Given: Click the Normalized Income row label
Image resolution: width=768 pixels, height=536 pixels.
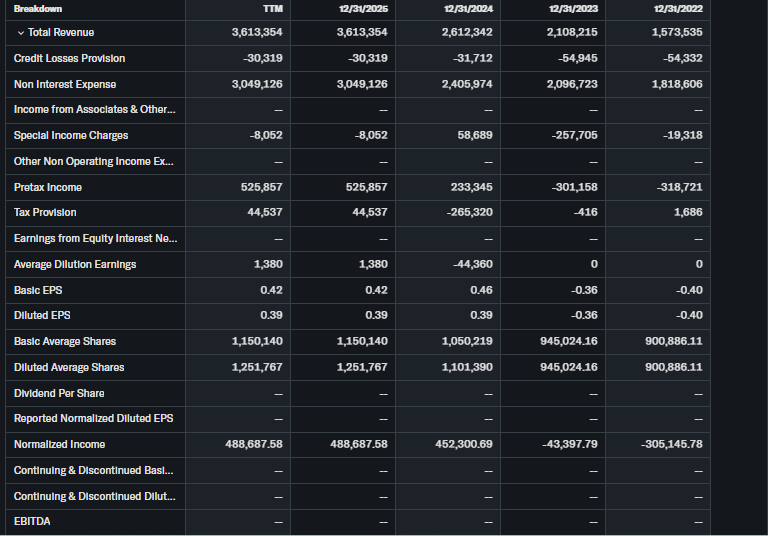Looking at the screenshot, I should pyautogui.click(x=59, y=444).
